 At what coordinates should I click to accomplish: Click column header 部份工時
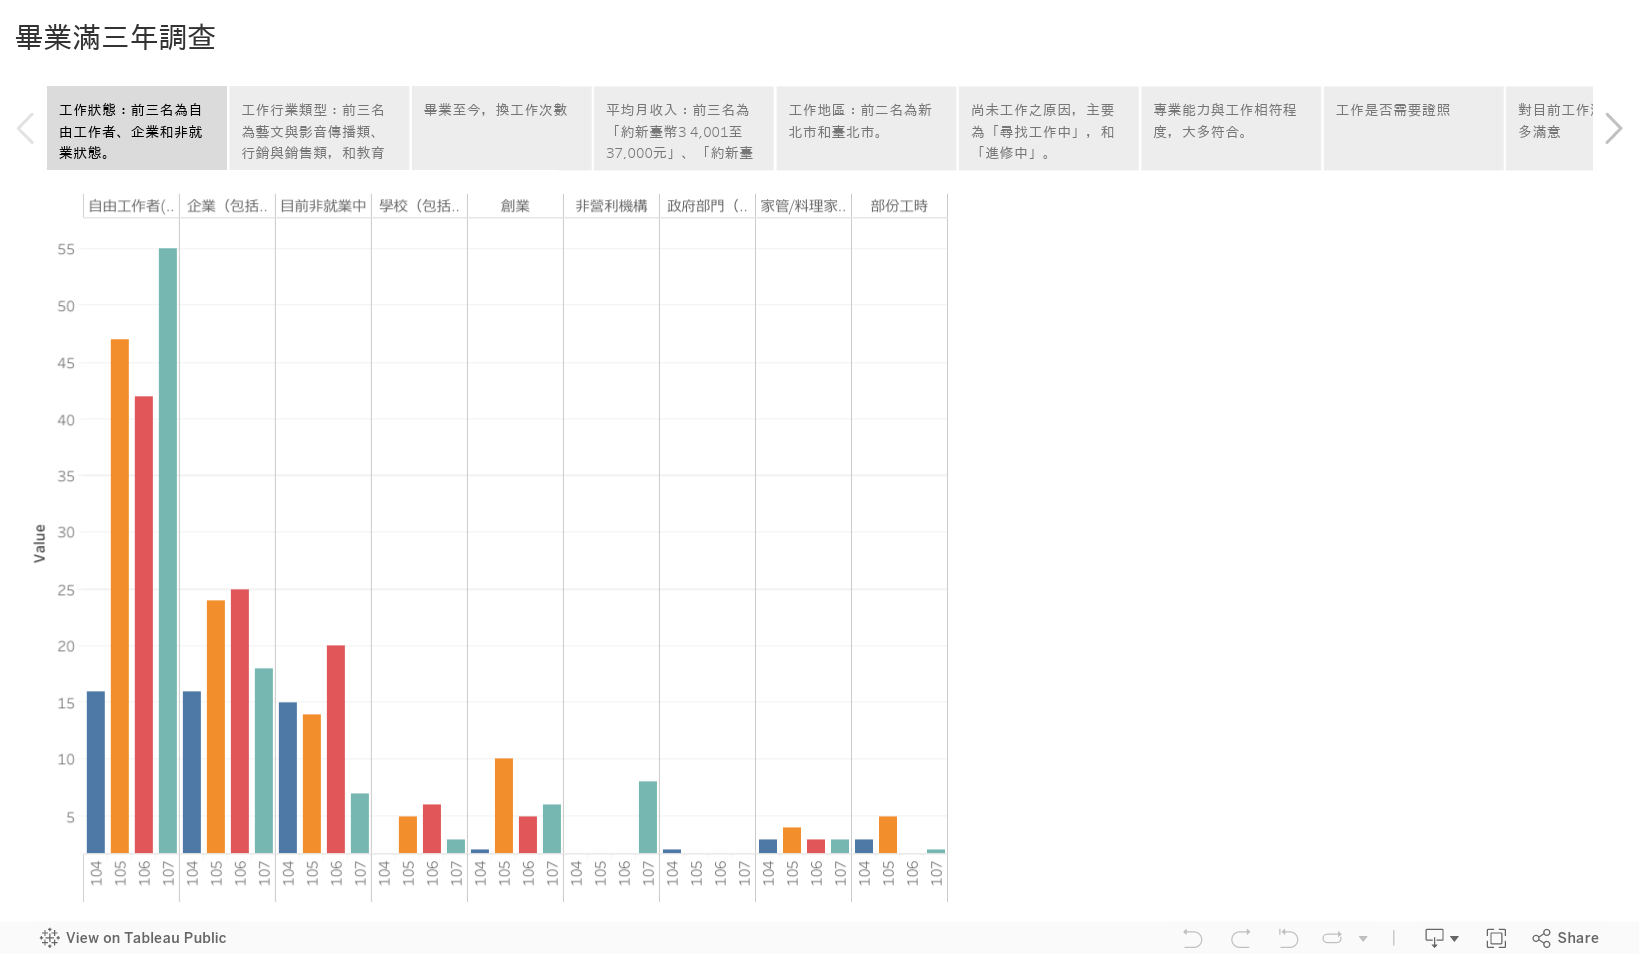[899, 206]
